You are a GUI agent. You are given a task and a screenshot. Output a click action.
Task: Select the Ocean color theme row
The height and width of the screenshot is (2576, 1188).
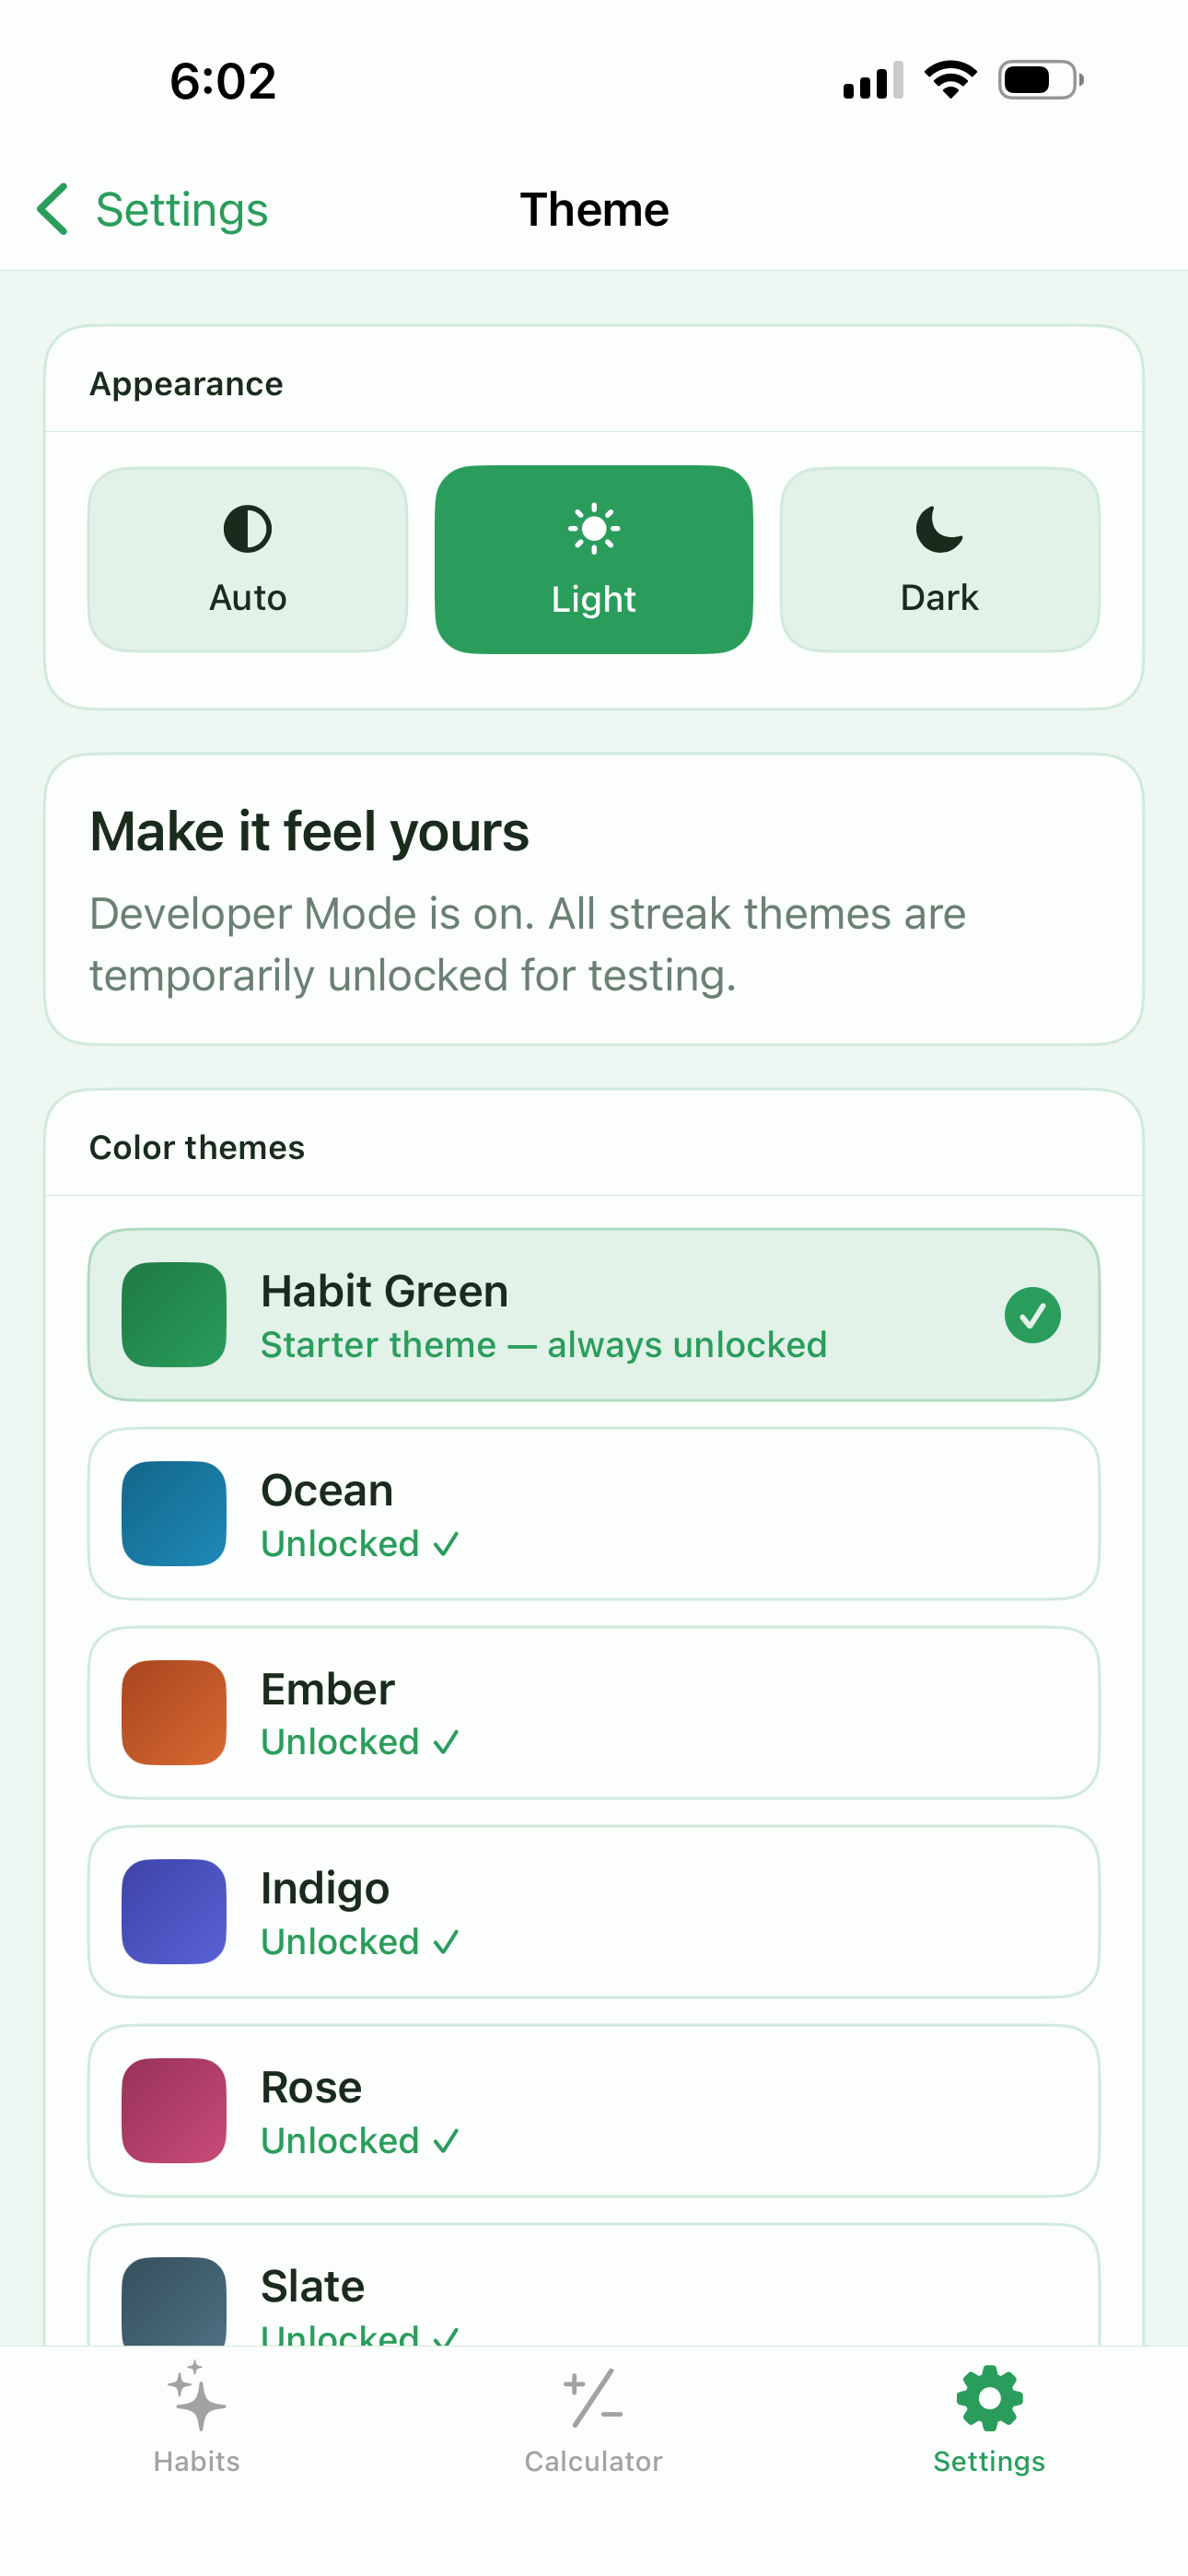594,1514
